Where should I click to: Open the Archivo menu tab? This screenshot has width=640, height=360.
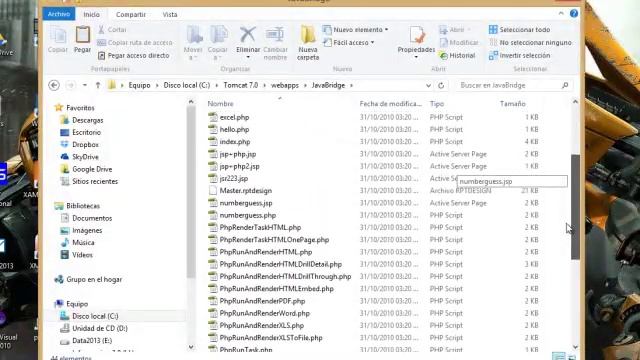(x=59, y=14)
